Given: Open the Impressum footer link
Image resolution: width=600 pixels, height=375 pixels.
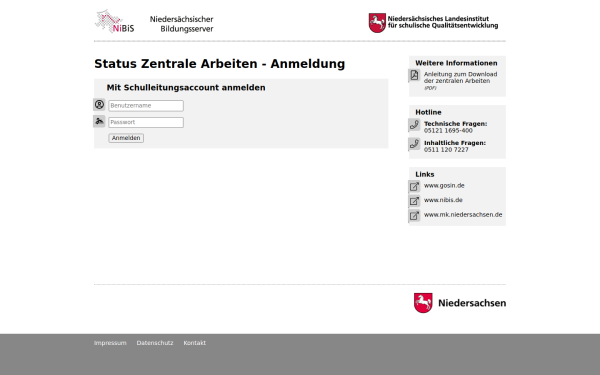Looking at the screenshot, I should point(110,343).
